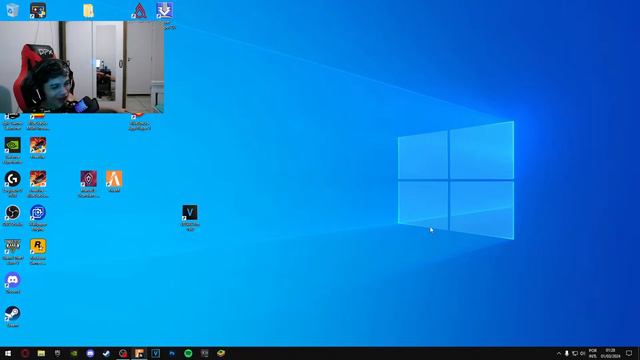Open the Windows Start menu
This screenshot has width=640, height=360.
point(8,353)
